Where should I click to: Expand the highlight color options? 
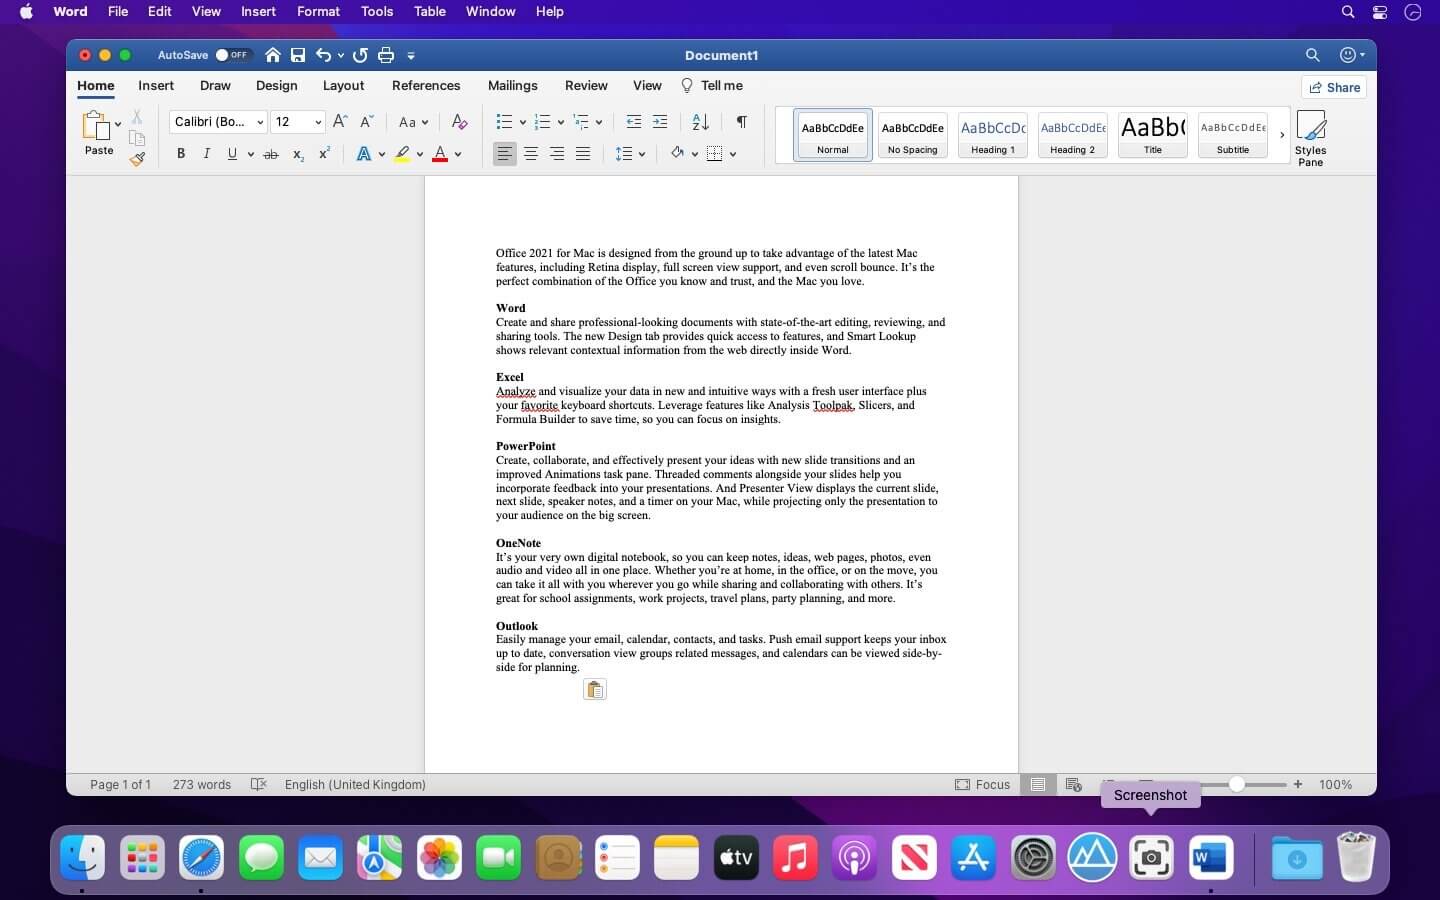[x=418, y=154]
